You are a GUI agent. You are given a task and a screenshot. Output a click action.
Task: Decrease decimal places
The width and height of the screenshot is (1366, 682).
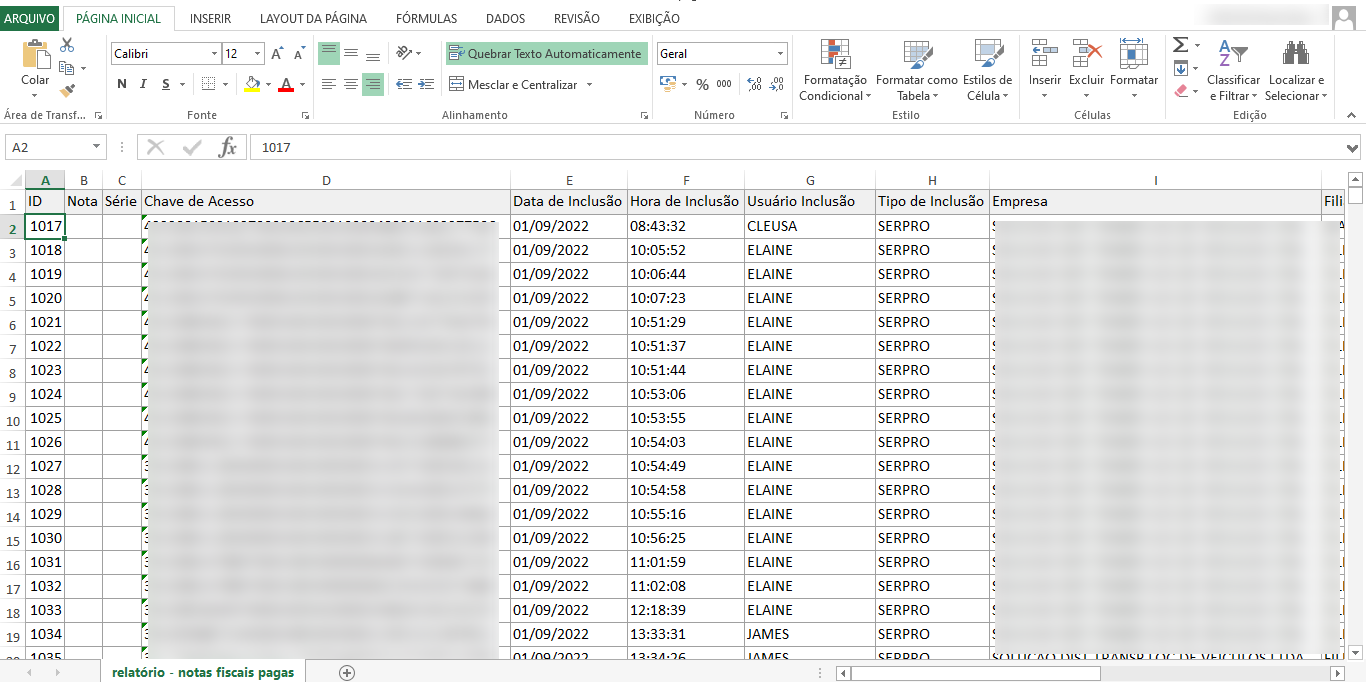click(776, 85)
